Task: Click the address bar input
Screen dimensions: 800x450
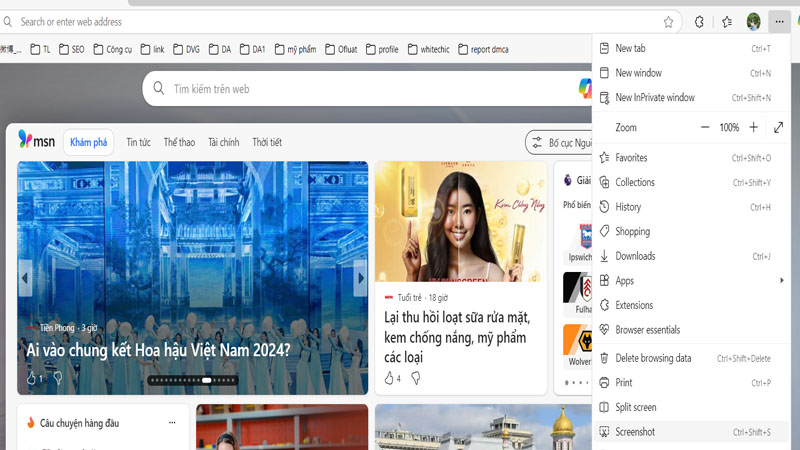Action: 337,22
